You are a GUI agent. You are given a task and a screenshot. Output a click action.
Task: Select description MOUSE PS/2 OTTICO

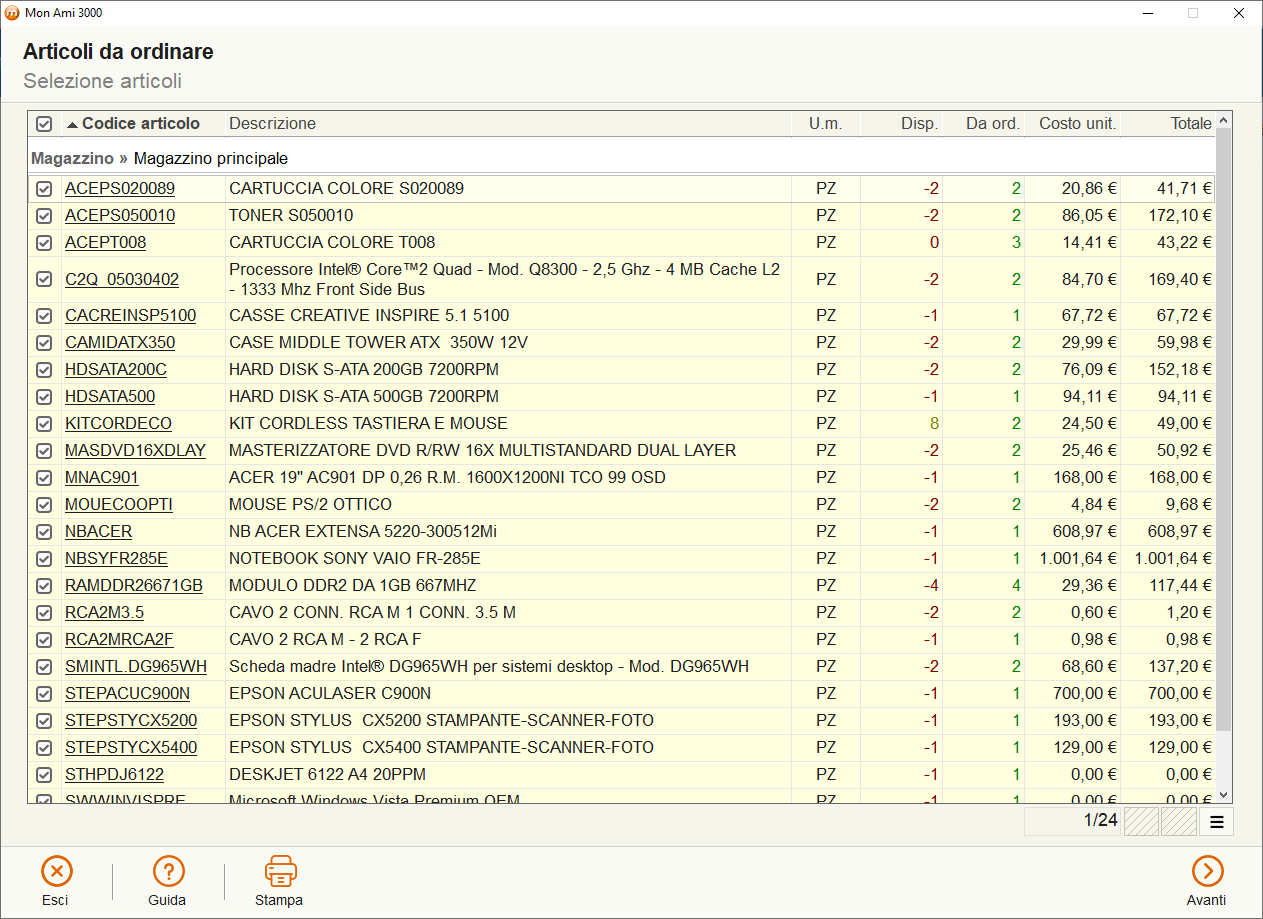click(310, 504)
